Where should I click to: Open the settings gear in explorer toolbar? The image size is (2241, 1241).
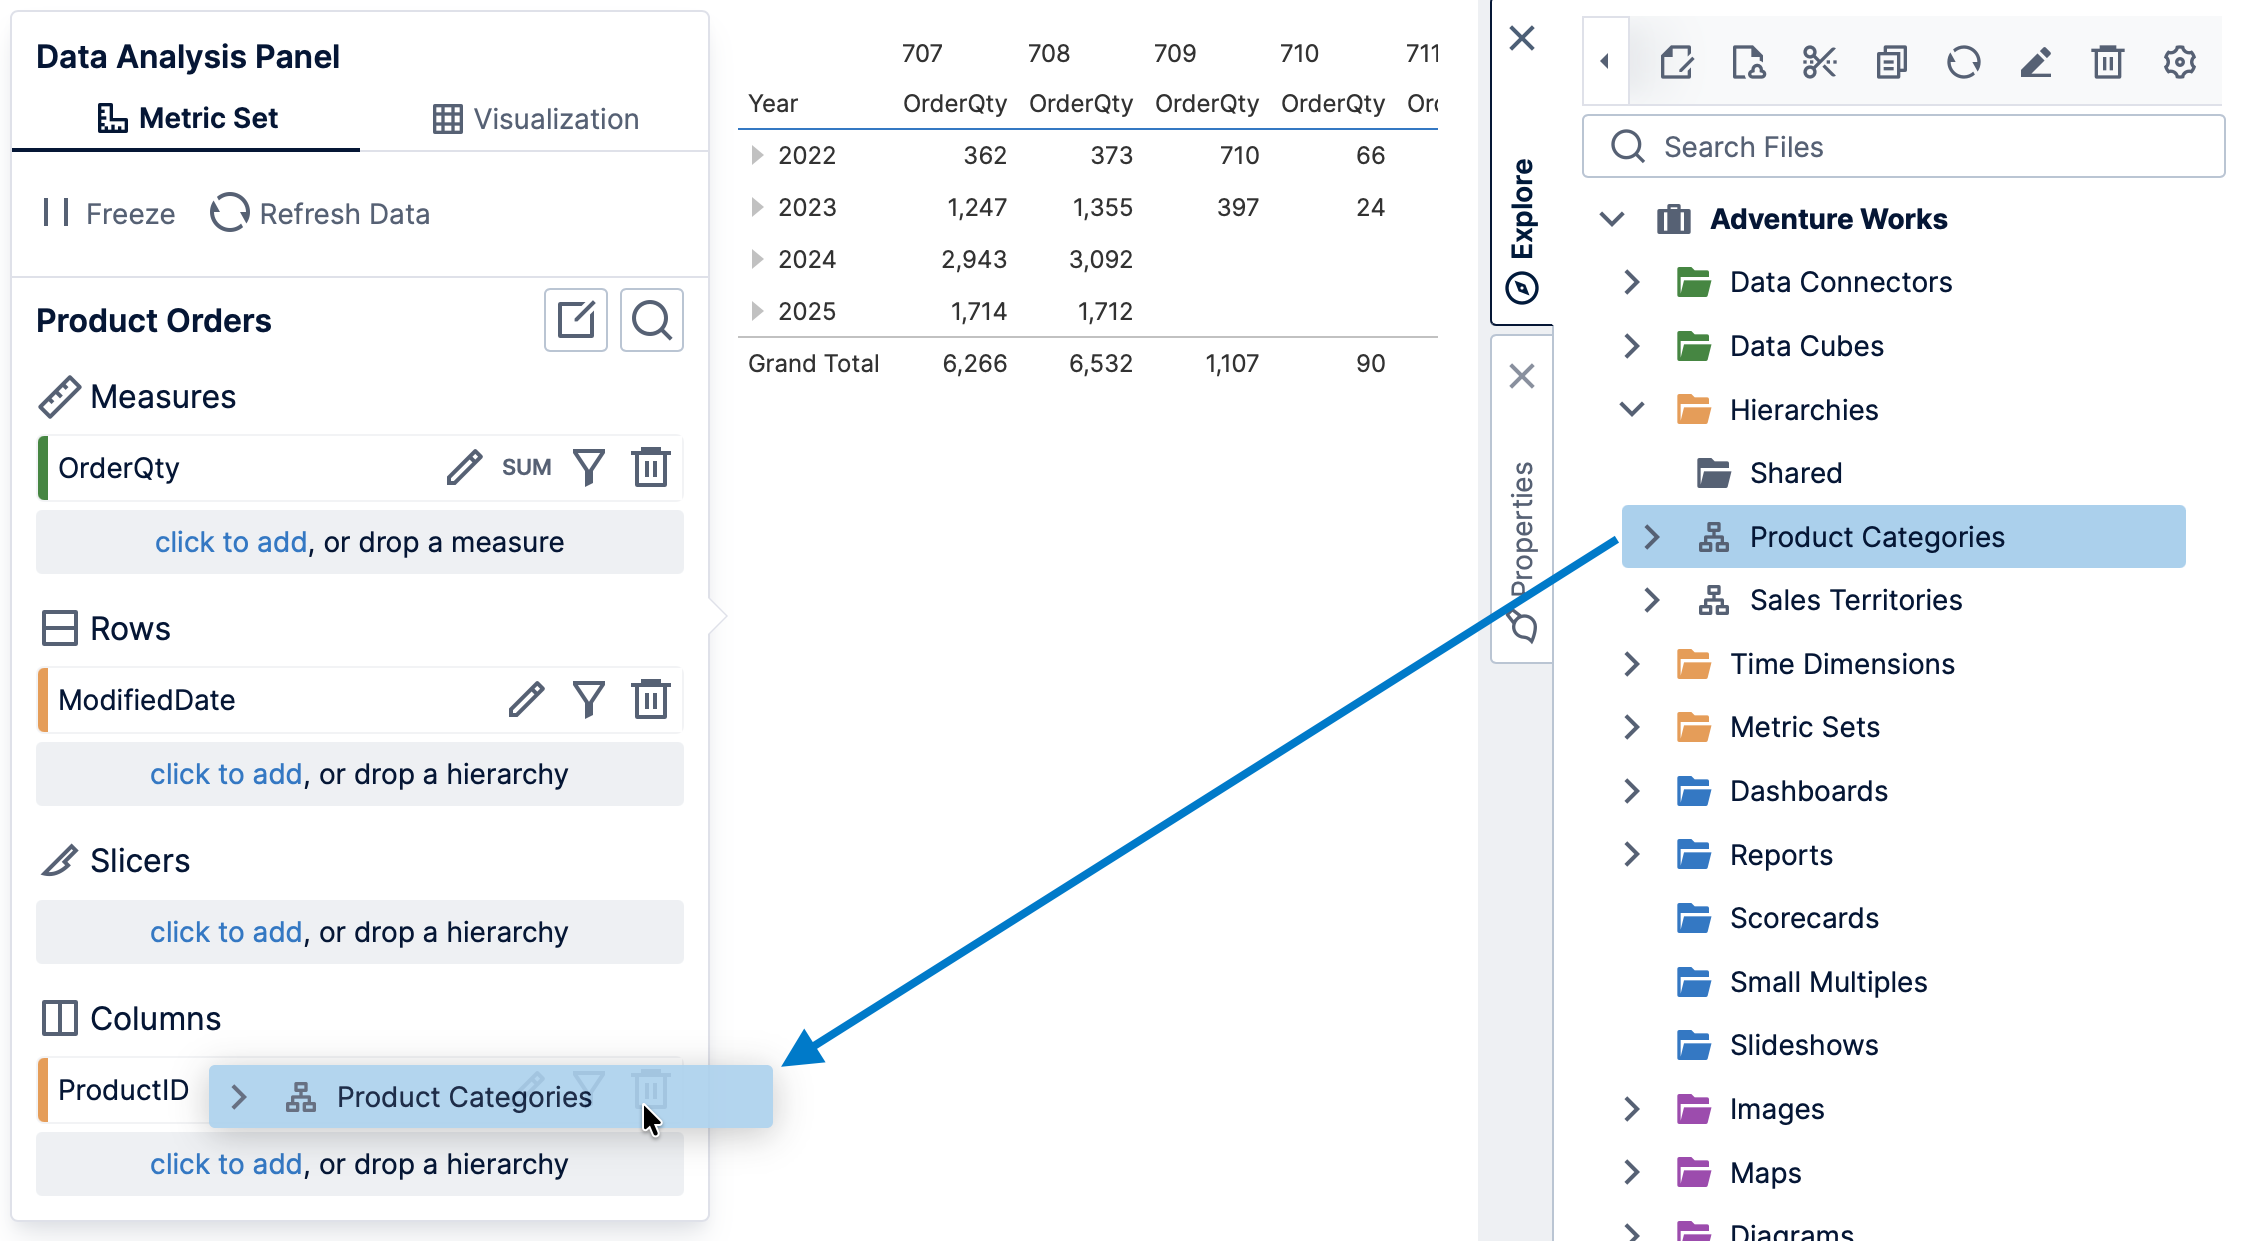[x=2180, y=62]
